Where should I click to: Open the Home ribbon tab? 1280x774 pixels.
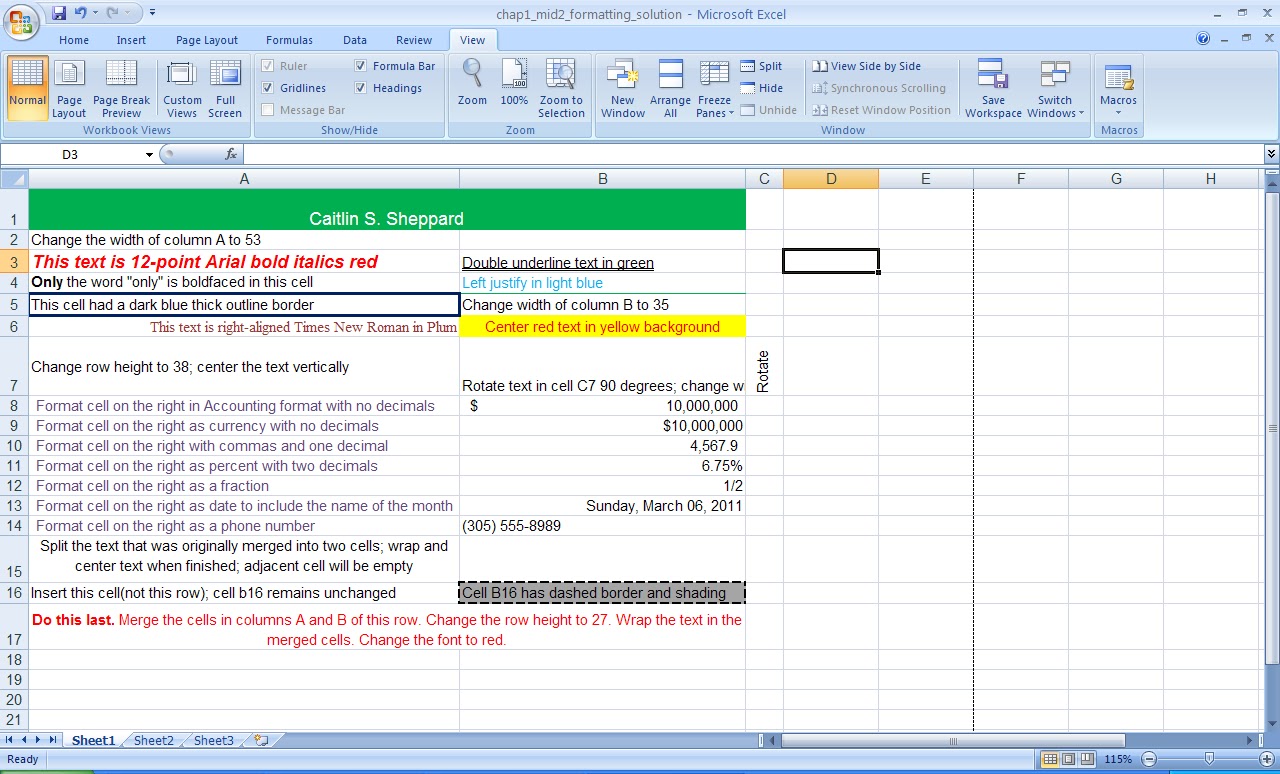click(74, 40)
